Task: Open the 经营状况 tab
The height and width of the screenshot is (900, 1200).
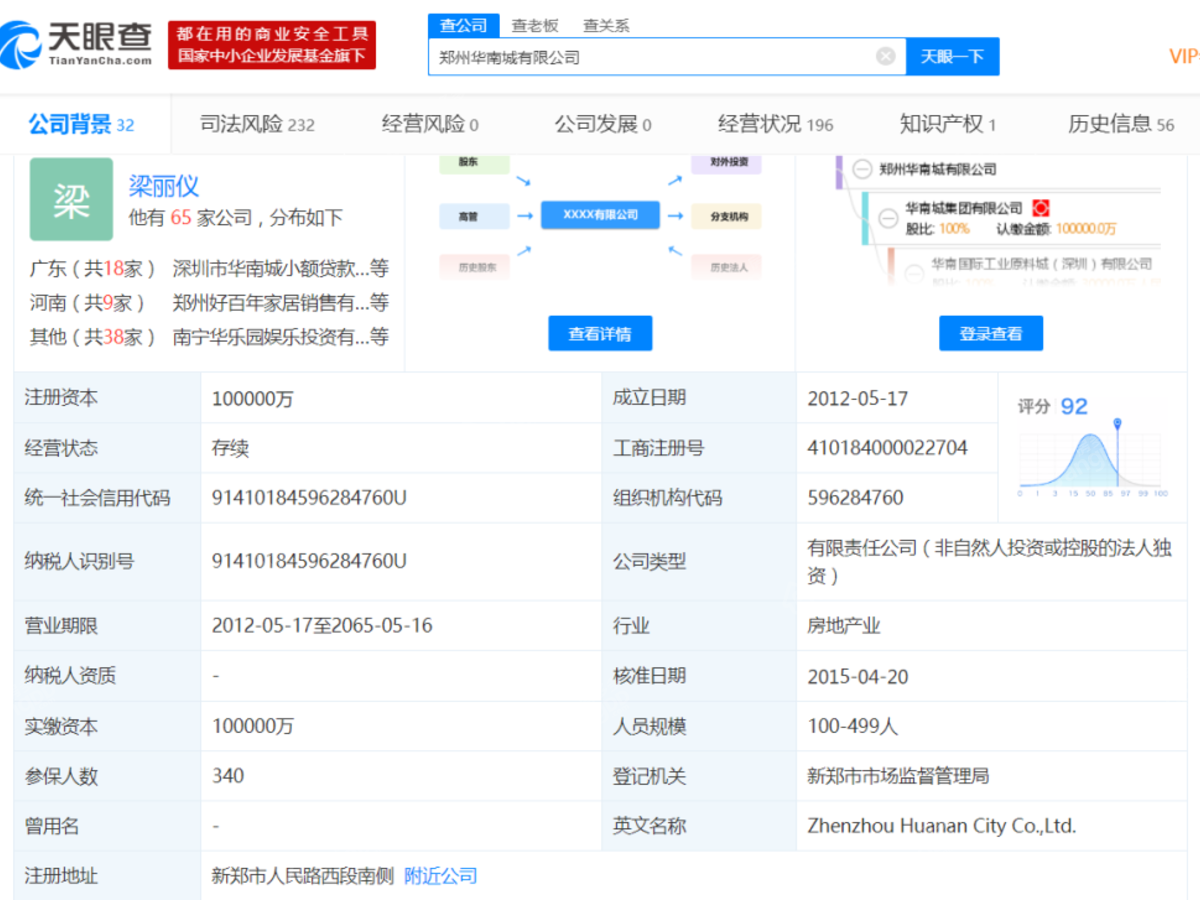Action: pyautogui.click(x=775, y=125)
